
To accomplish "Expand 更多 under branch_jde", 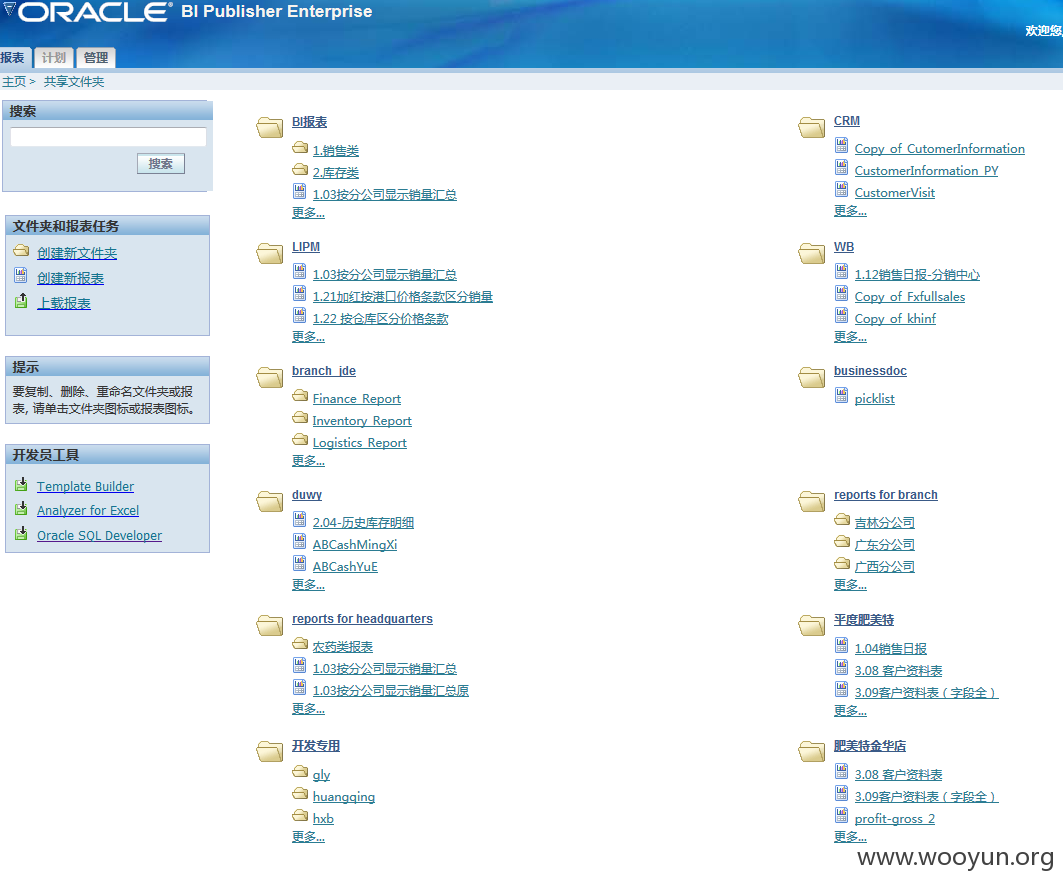I will [x=308, y=461].
